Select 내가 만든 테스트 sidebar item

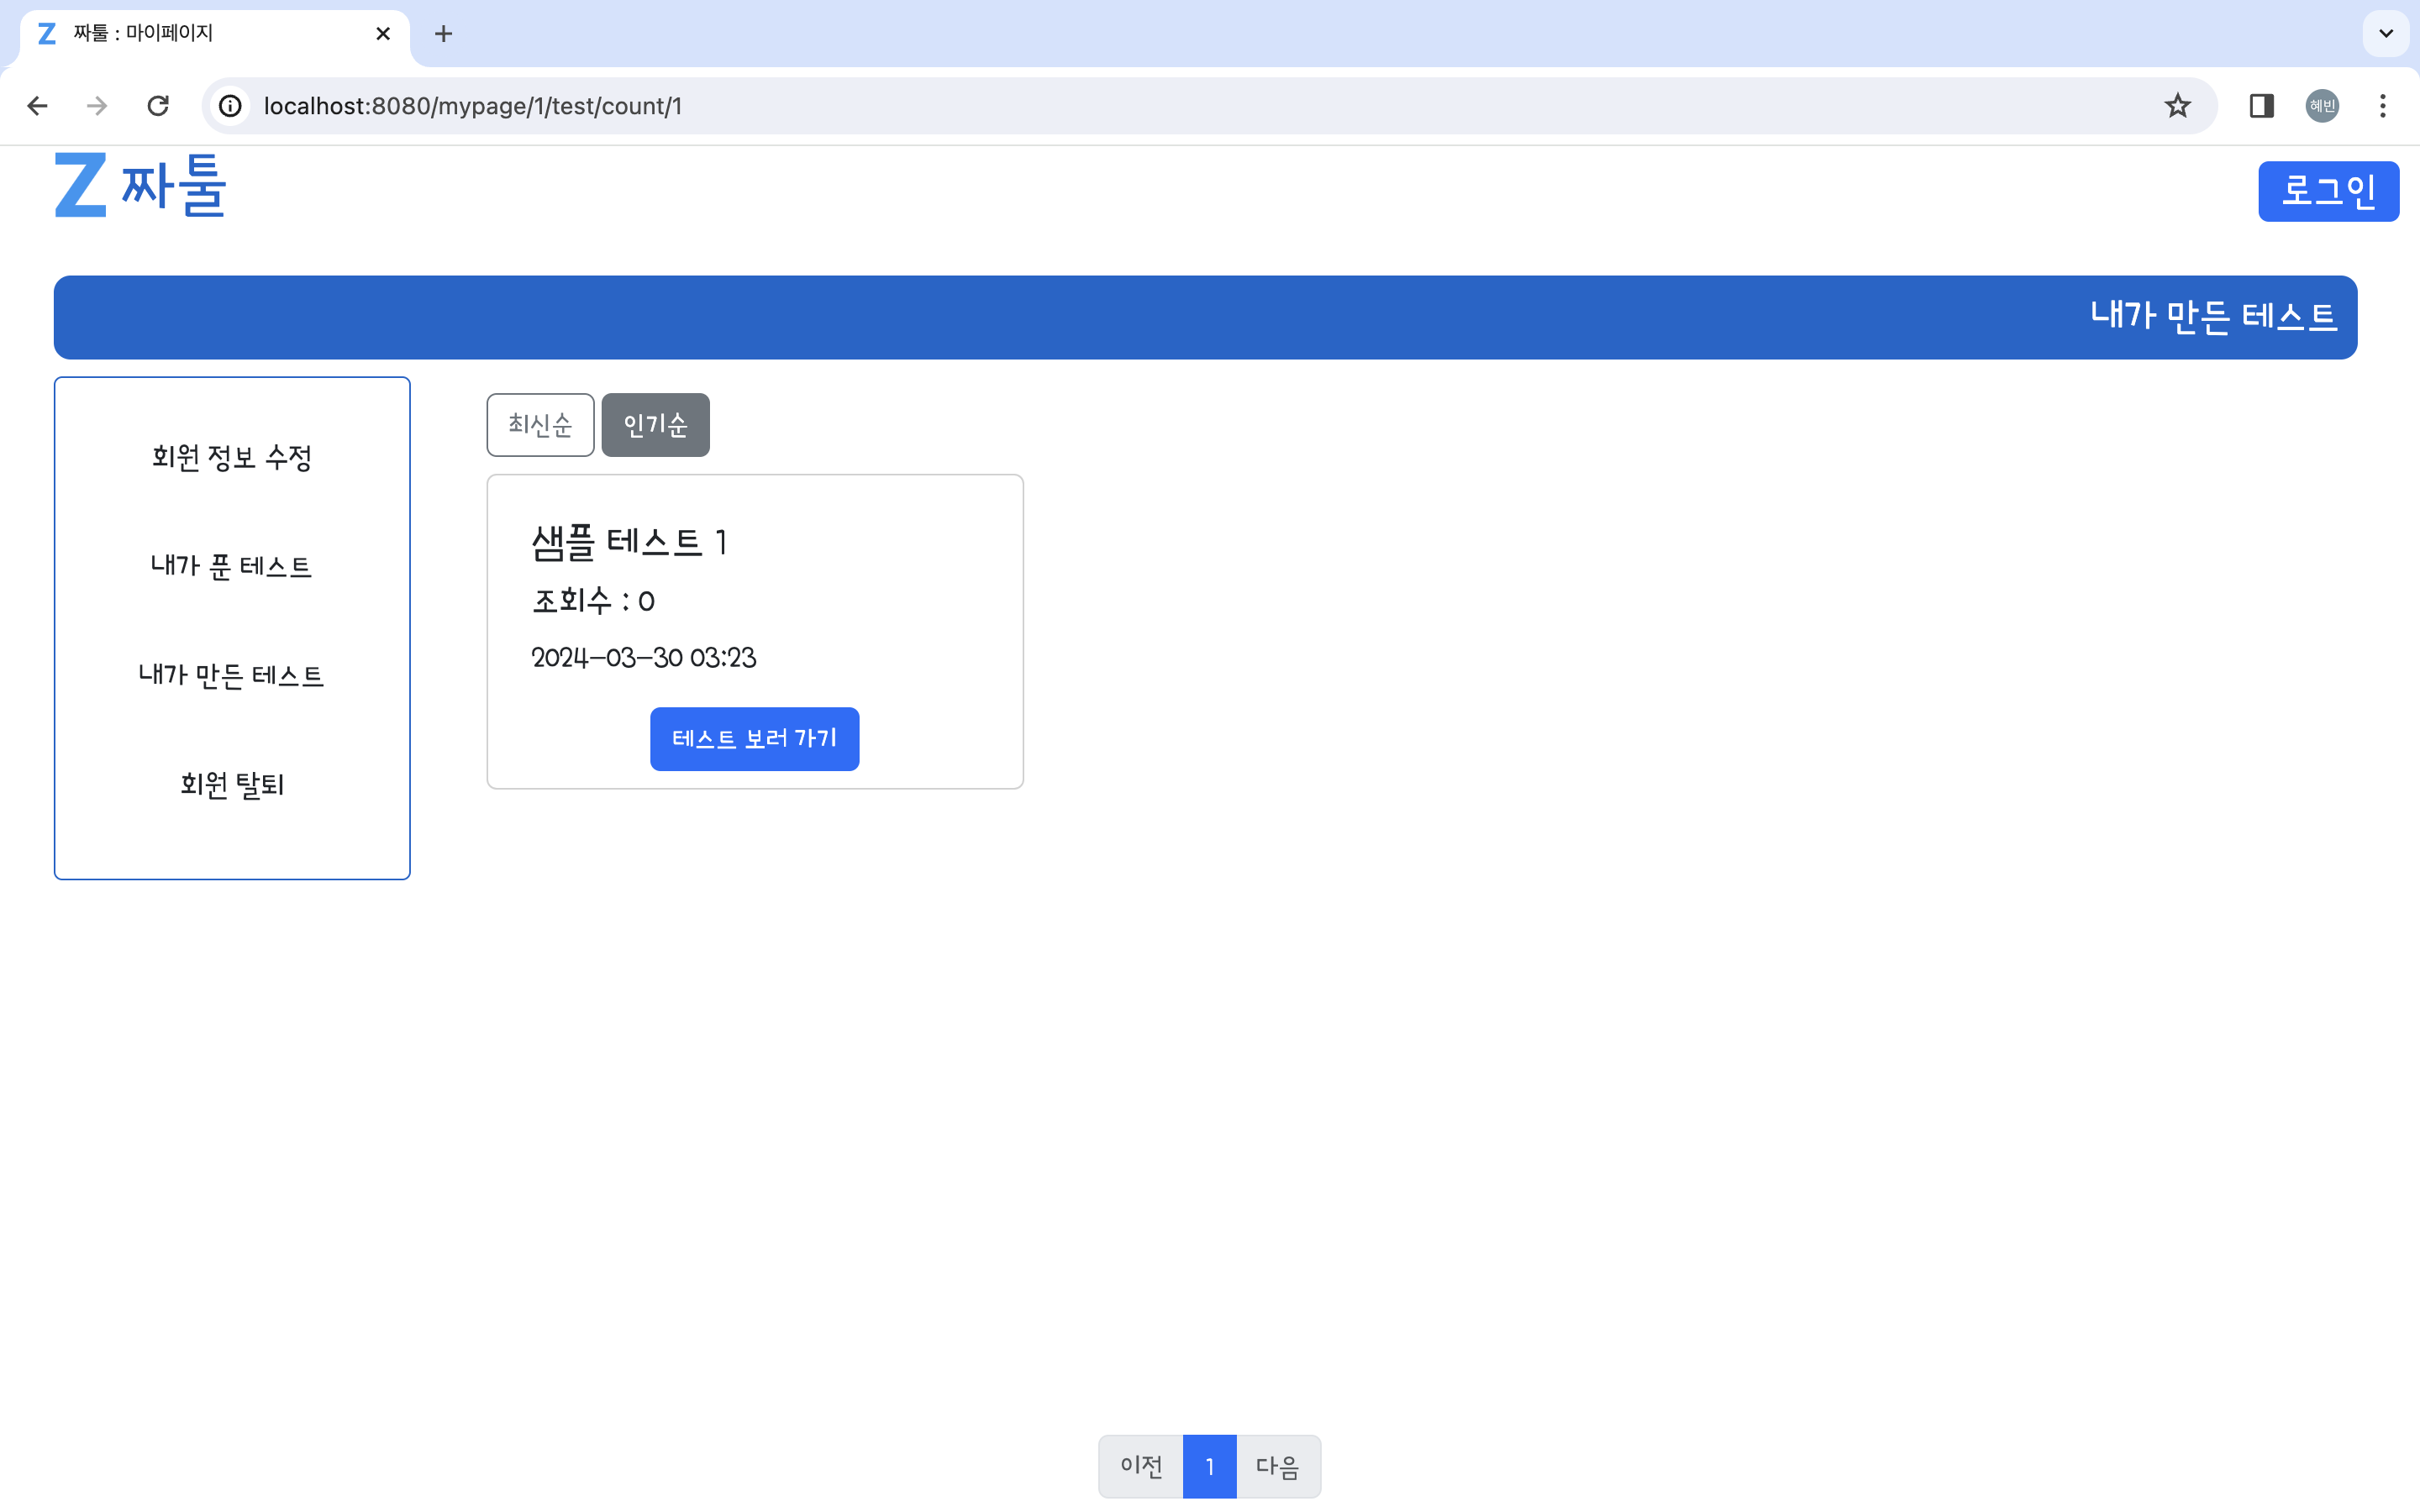pos(232,676)
